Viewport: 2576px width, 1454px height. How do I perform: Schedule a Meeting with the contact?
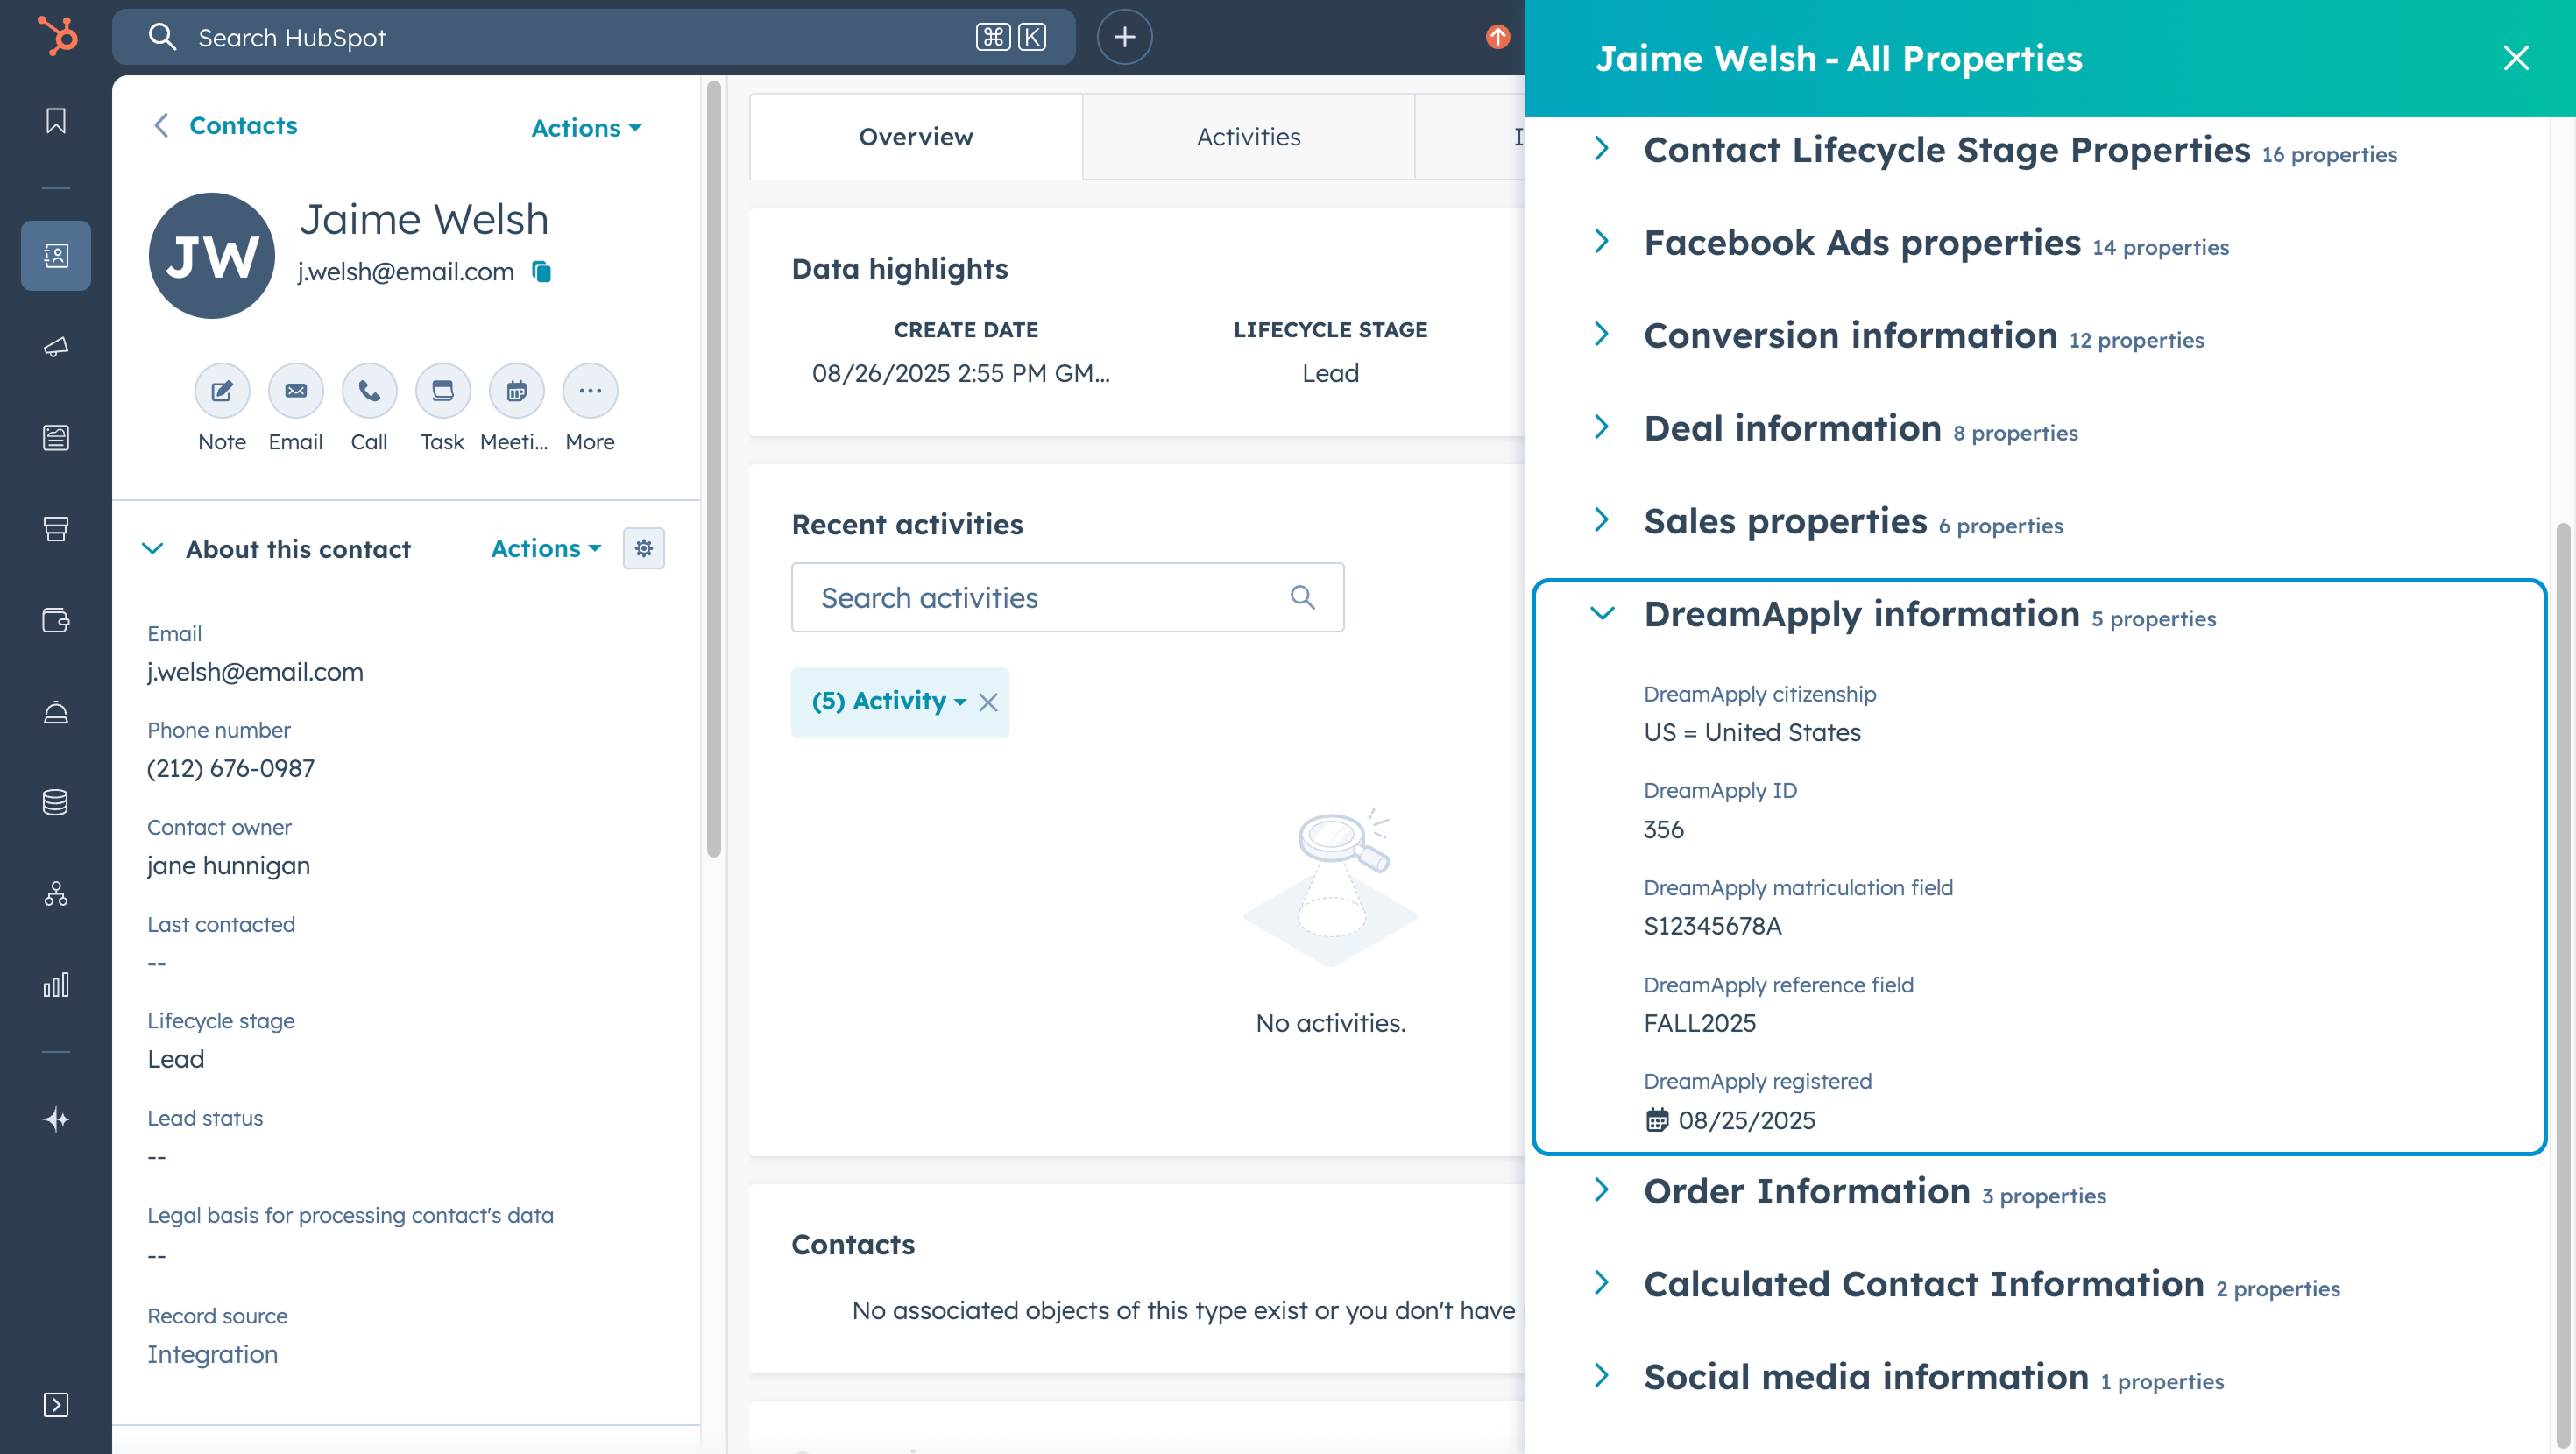click(516, 391)
